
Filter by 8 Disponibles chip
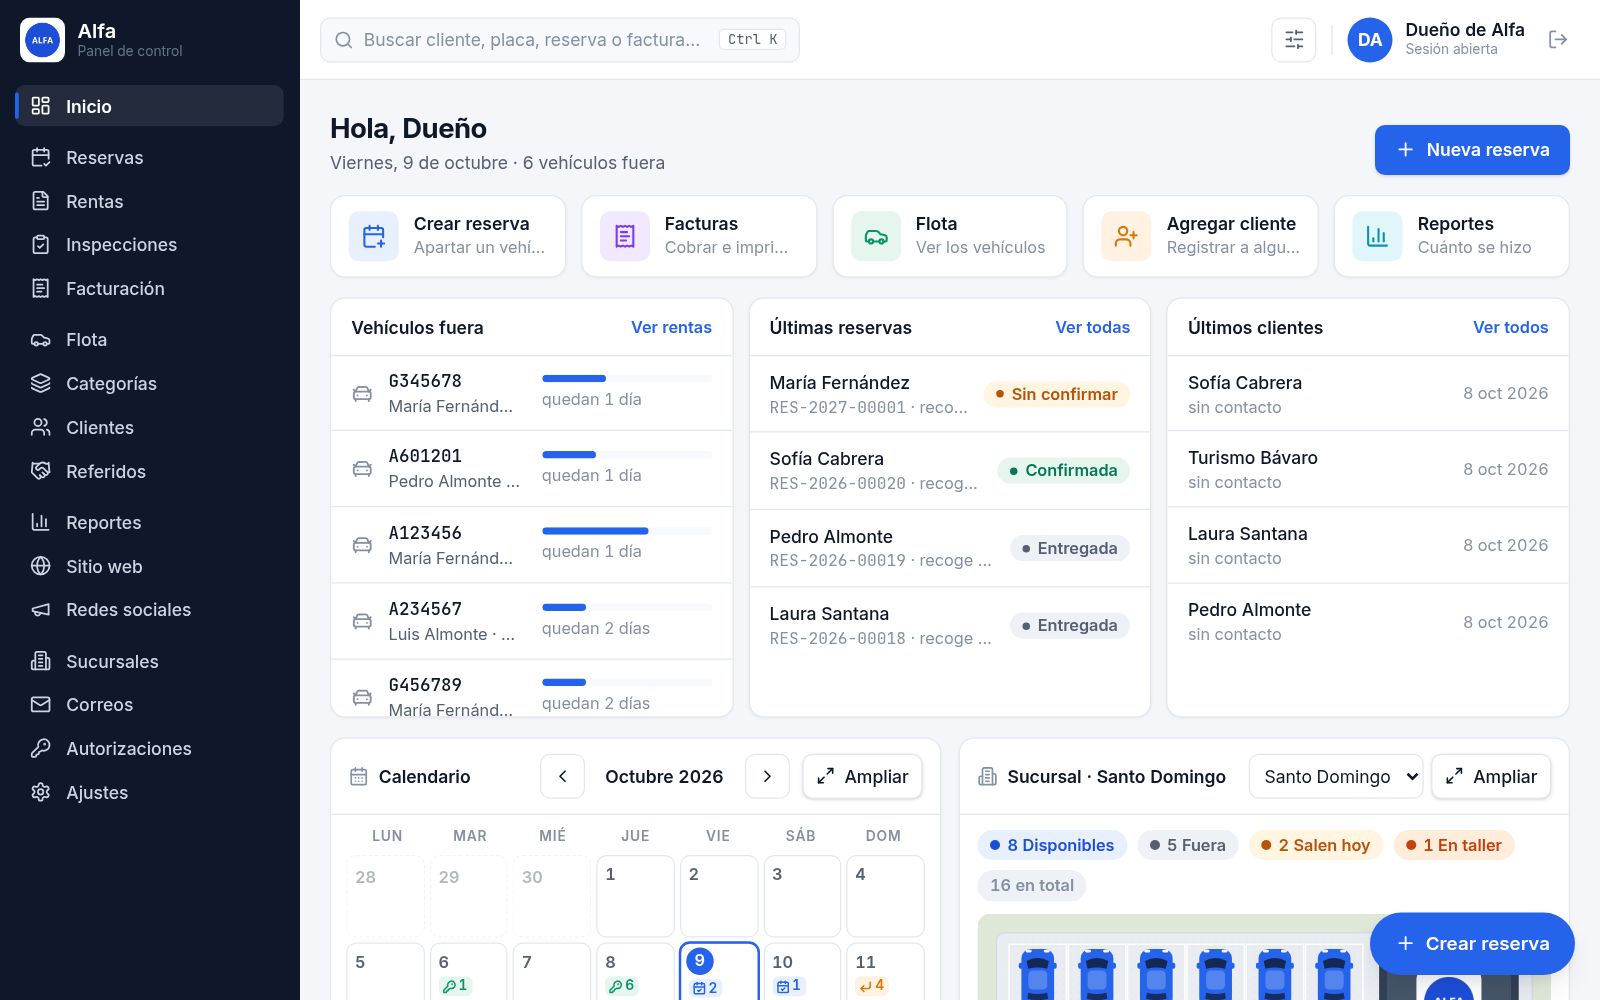tap(1052, 846)
